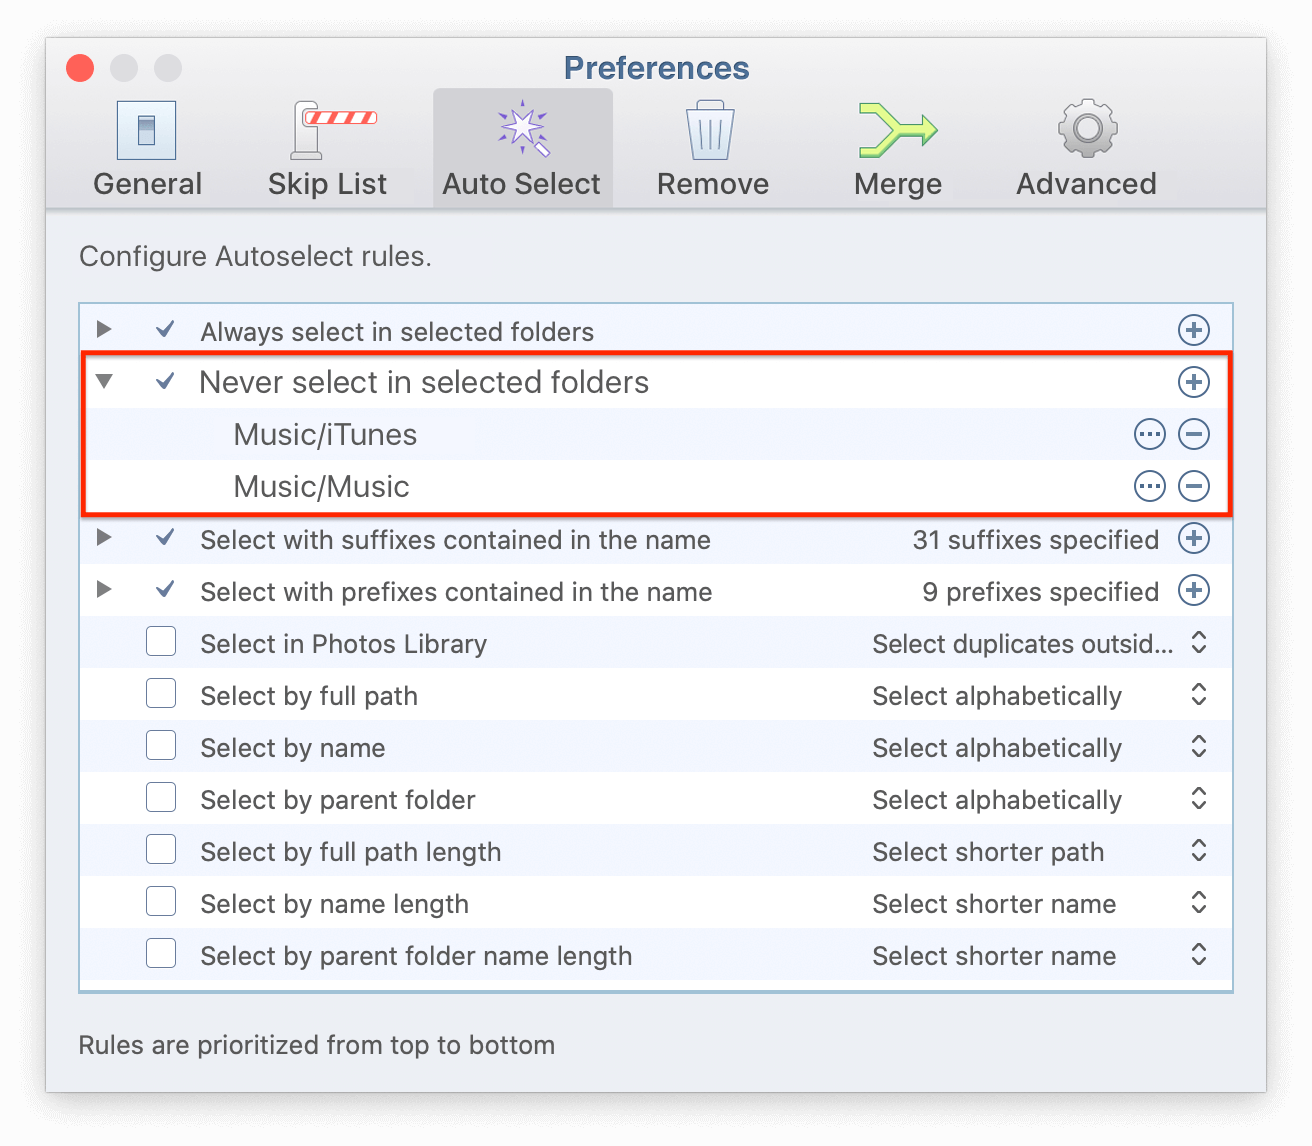Viewport: 1312px width, 1146px height.
Task: Open options for the Music/Music folder
Action: click(x=1150, y=486)
